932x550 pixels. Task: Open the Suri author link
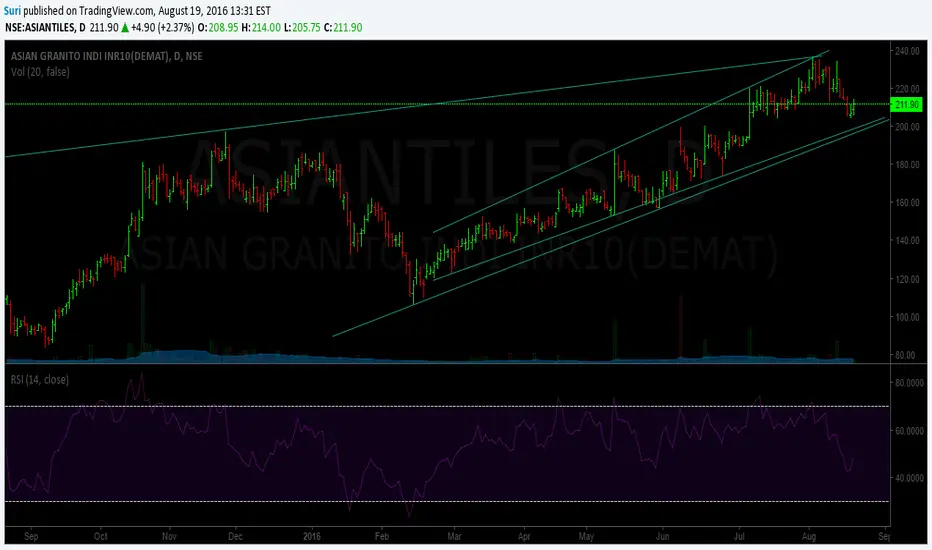[12, 11]
